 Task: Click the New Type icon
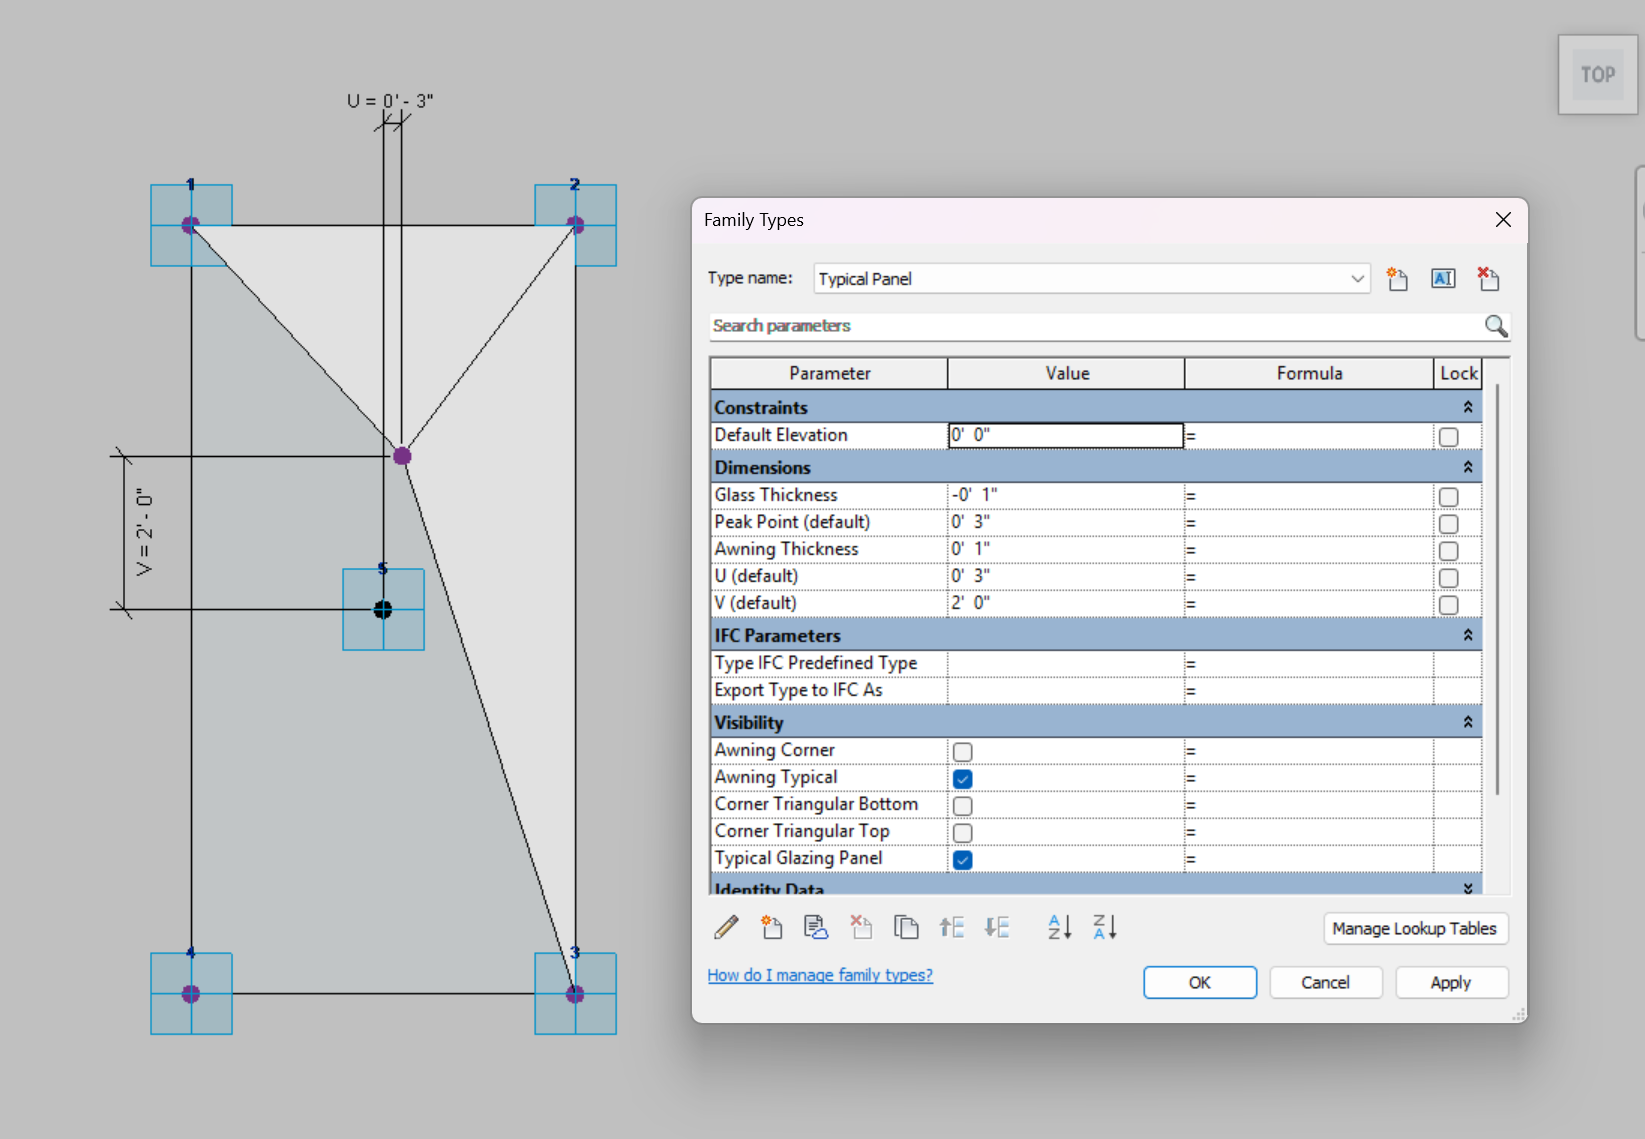1397,279
